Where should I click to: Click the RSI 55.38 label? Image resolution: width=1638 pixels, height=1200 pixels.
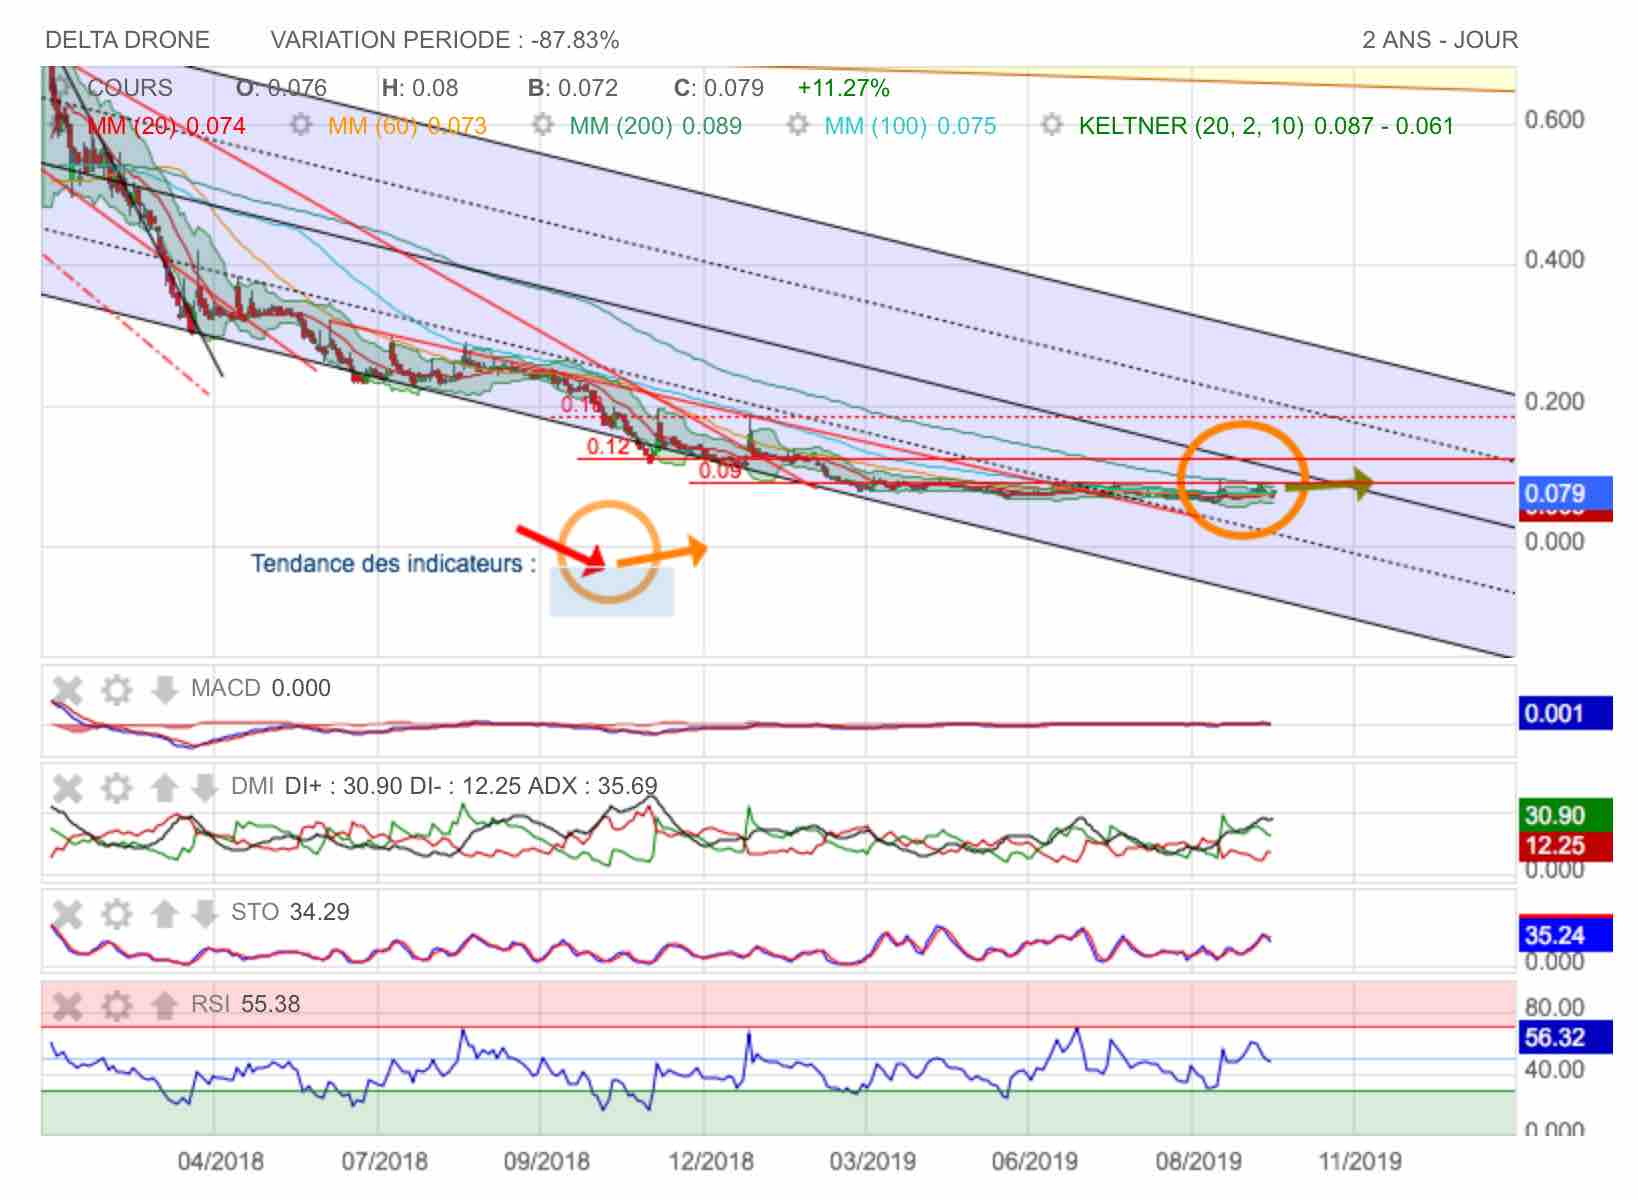pos(245,1004)
